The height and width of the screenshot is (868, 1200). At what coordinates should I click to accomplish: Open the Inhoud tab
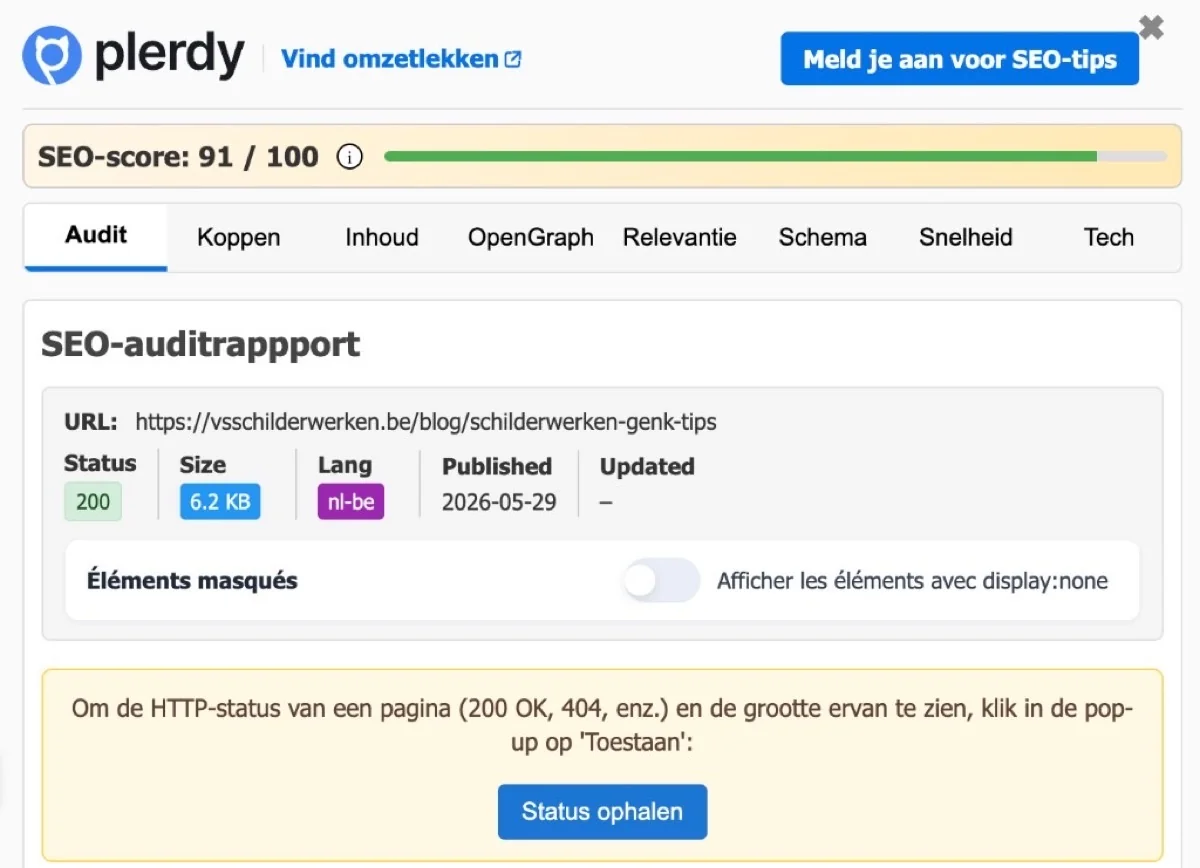[x=382, y=238]
